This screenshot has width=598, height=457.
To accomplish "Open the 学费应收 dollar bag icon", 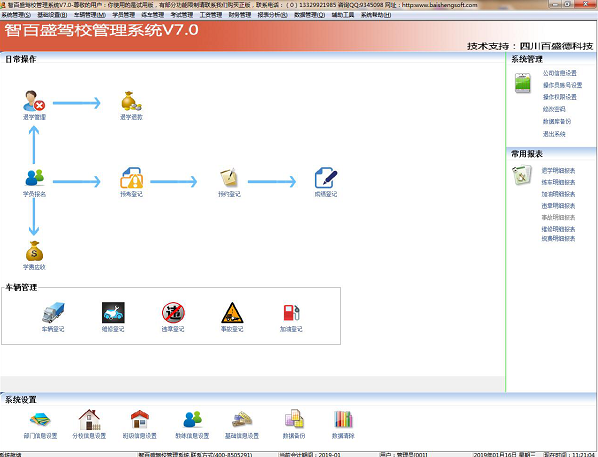I will (34, 251).
